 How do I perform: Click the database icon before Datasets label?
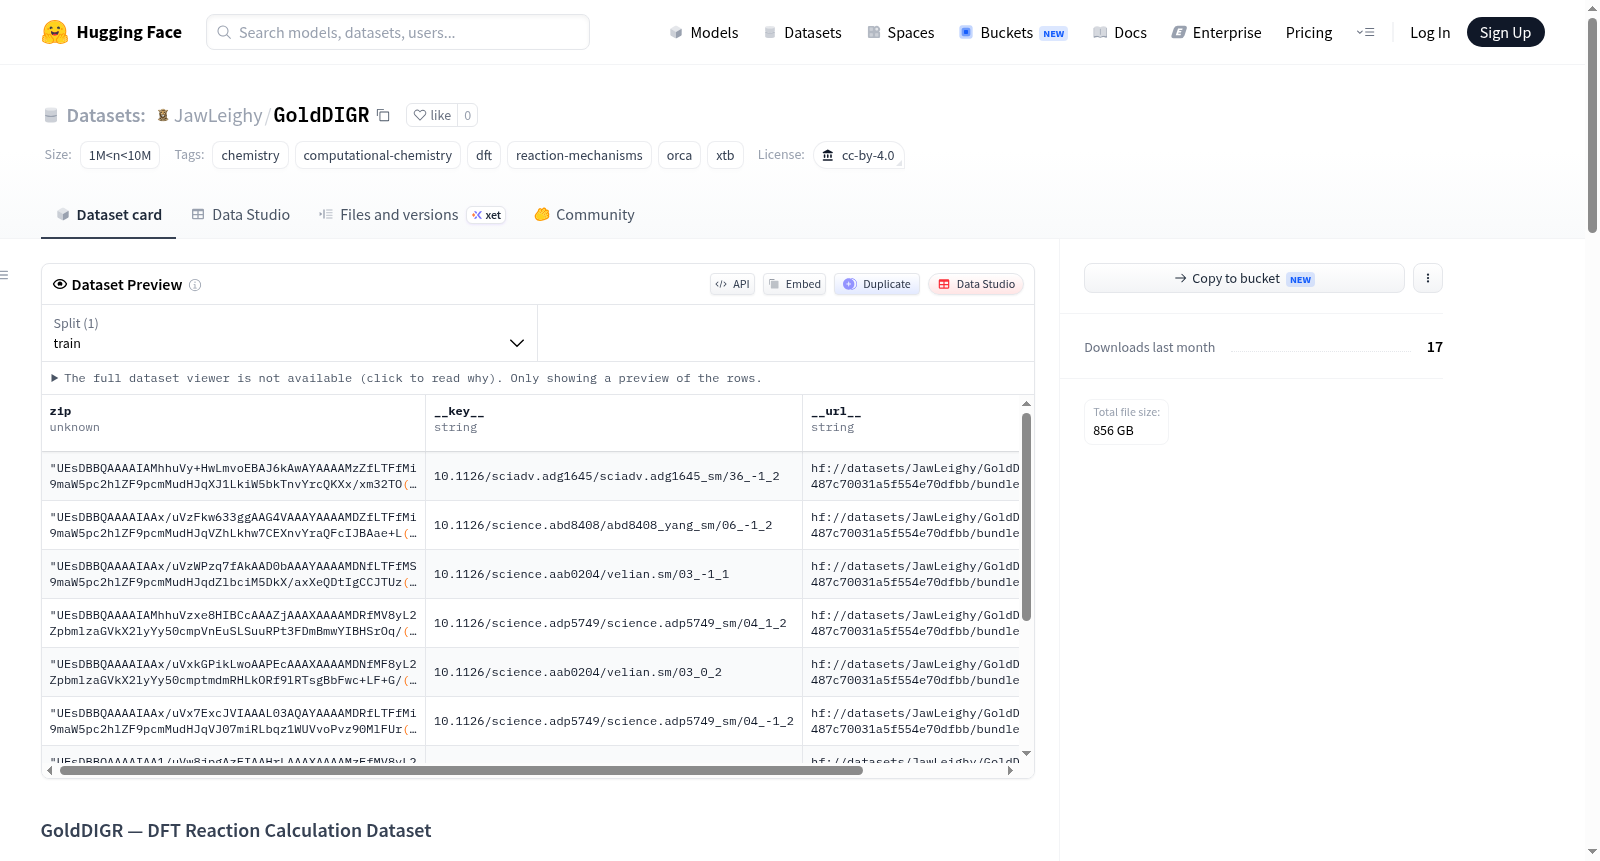51,115
